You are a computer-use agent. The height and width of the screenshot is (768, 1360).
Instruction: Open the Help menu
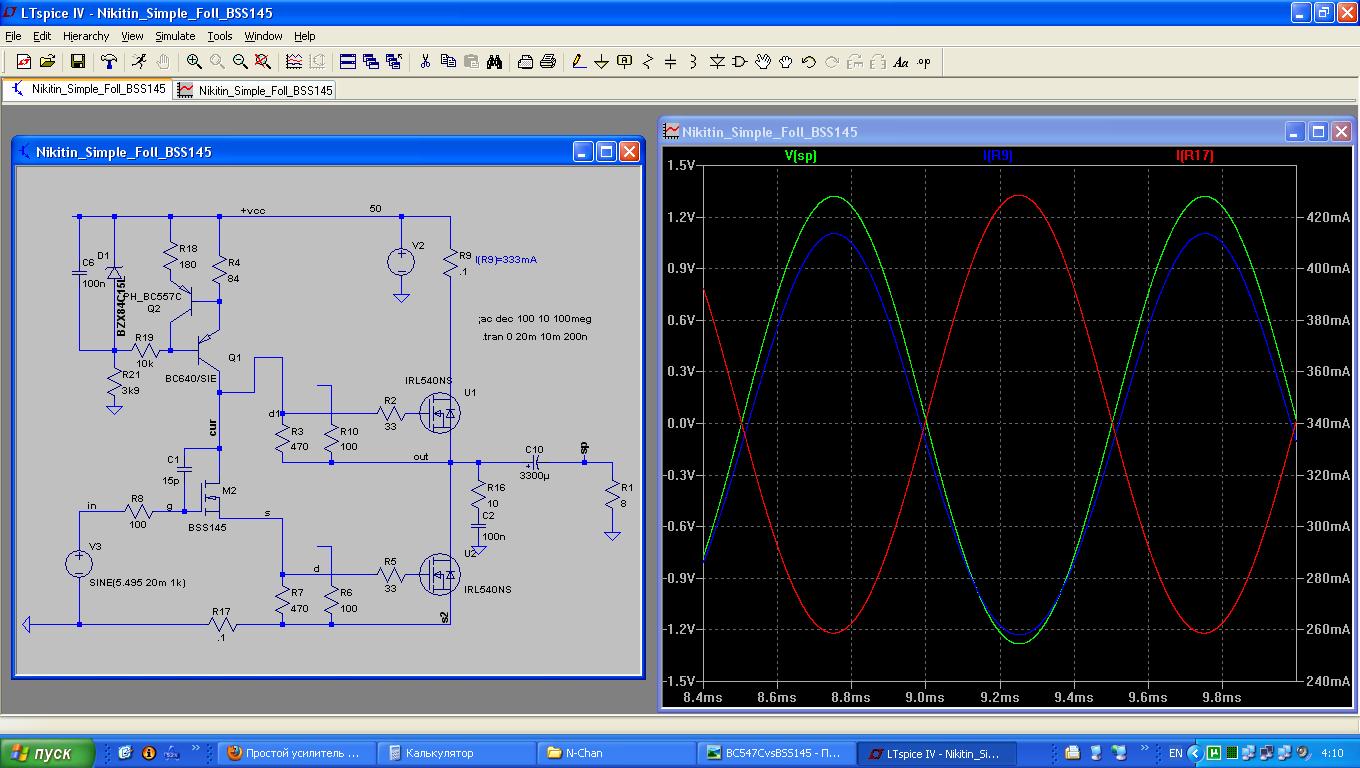(x=305, y=36)
